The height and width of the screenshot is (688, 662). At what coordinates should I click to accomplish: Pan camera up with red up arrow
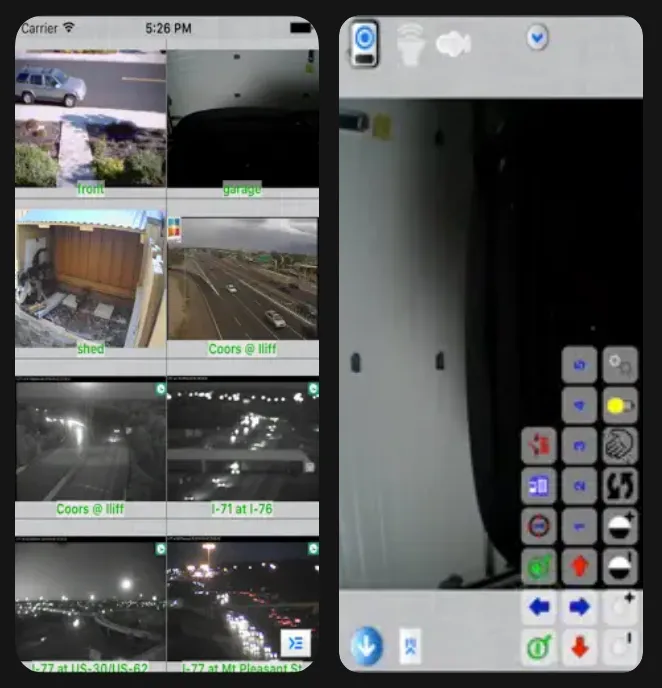(579, 566)
